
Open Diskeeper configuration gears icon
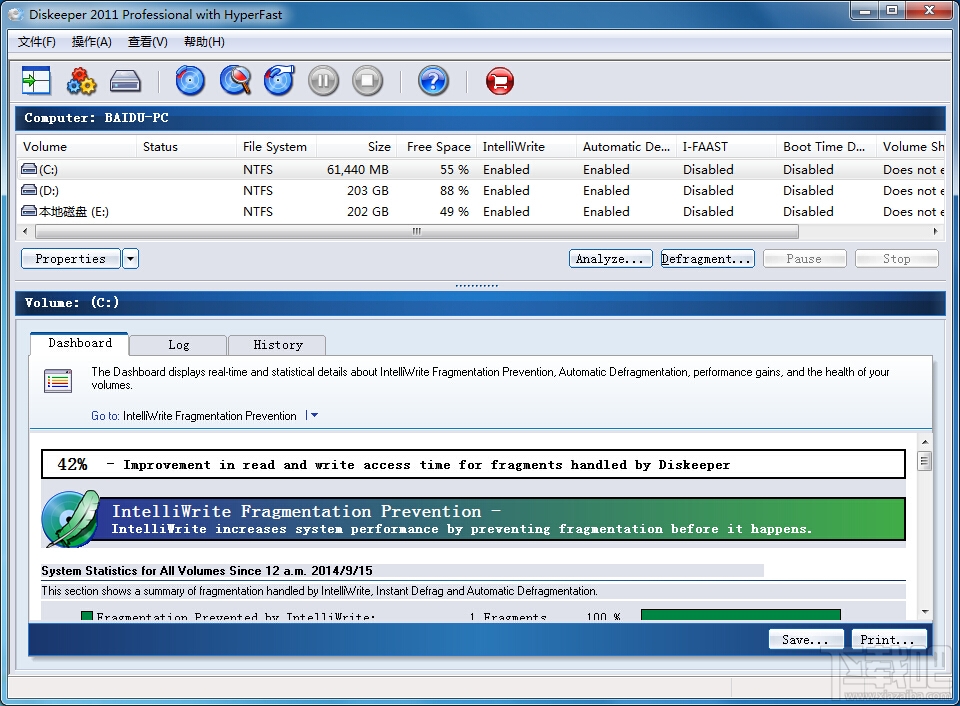click(81, 80)
